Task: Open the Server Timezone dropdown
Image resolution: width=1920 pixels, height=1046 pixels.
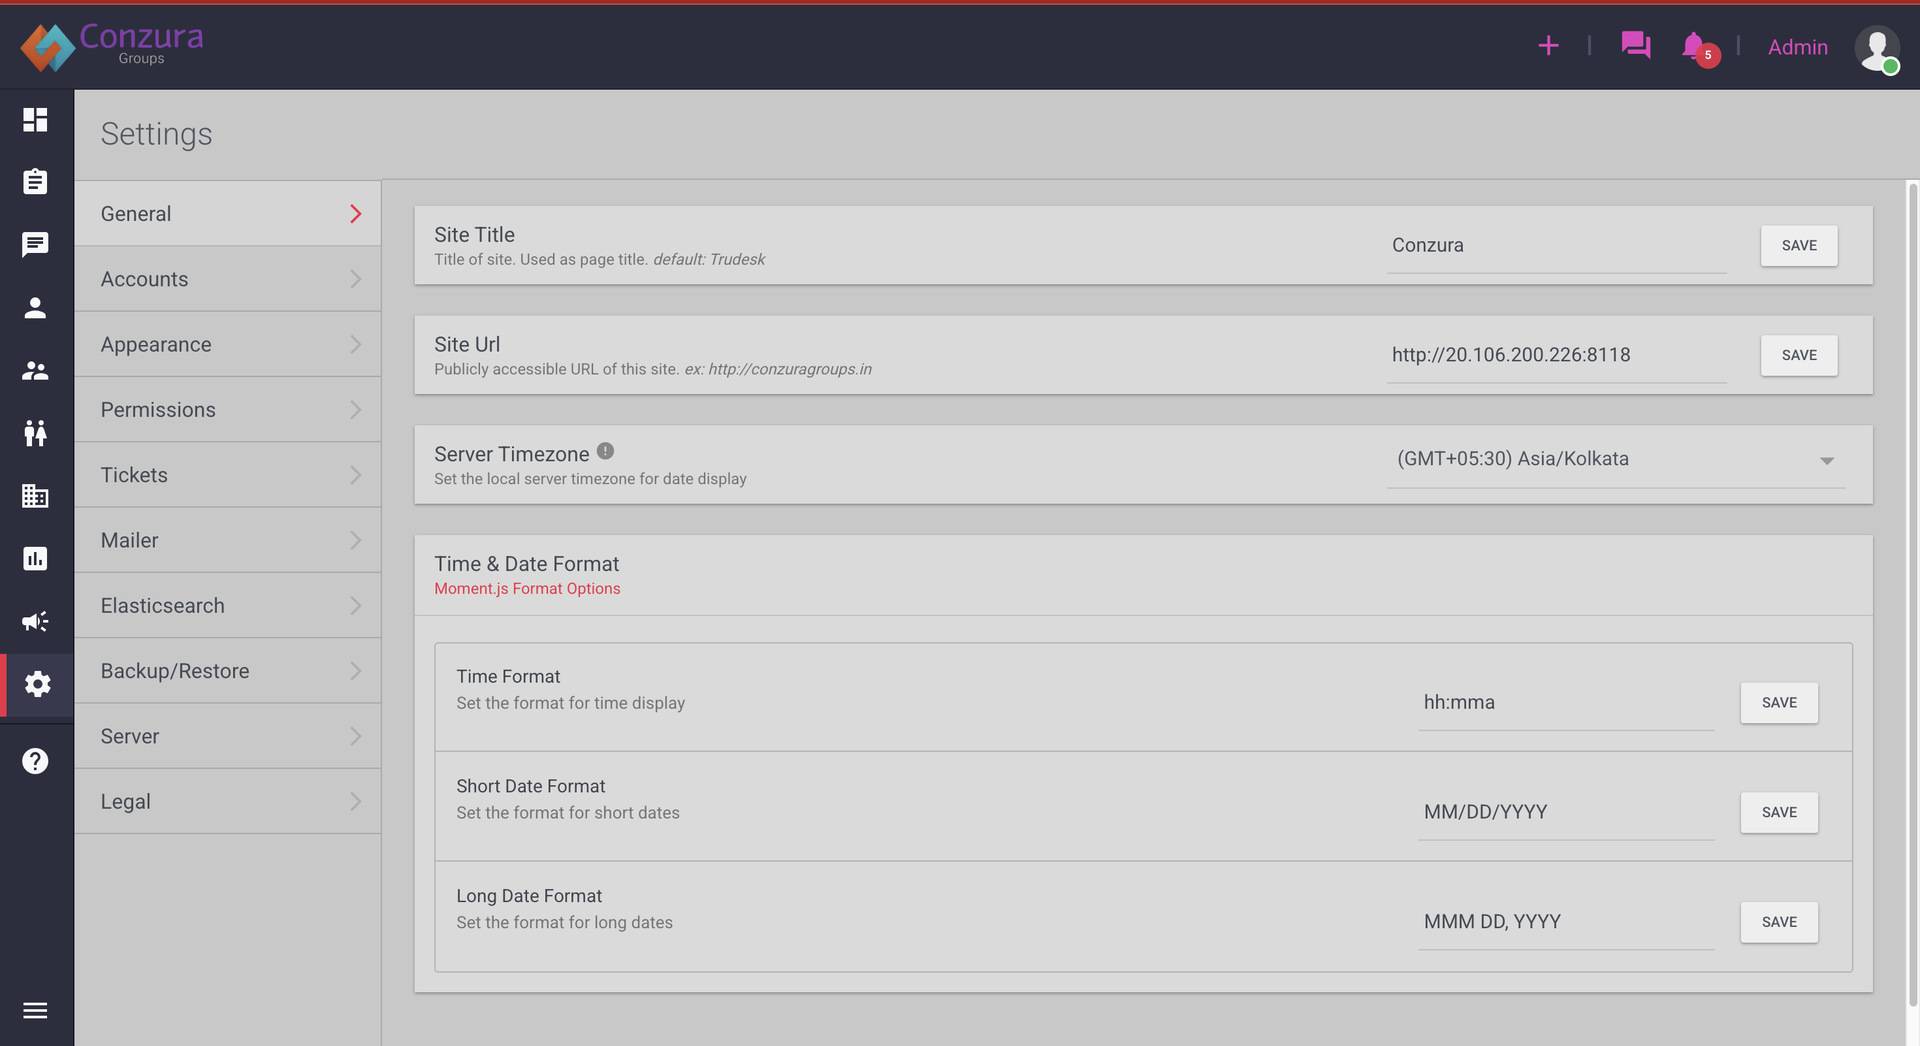Action: coord(1614,460)
